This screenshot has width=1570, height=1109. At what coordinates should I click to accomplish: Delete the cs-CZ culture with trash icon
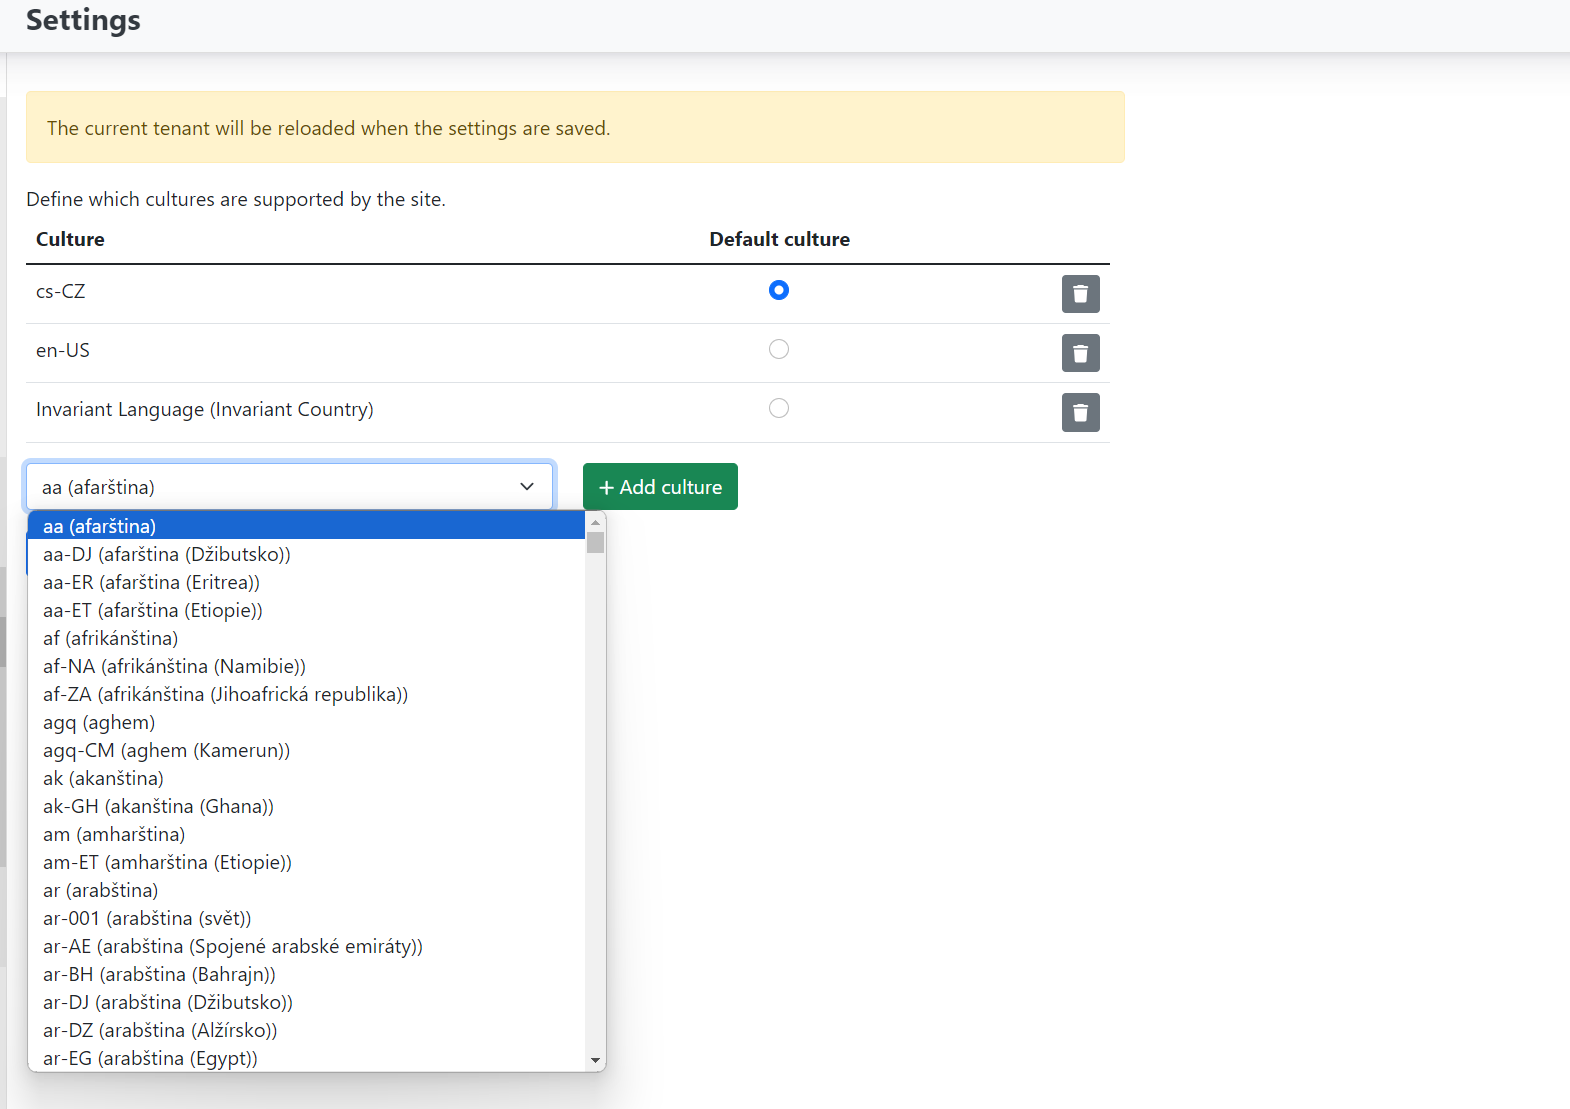point(1080,294)
